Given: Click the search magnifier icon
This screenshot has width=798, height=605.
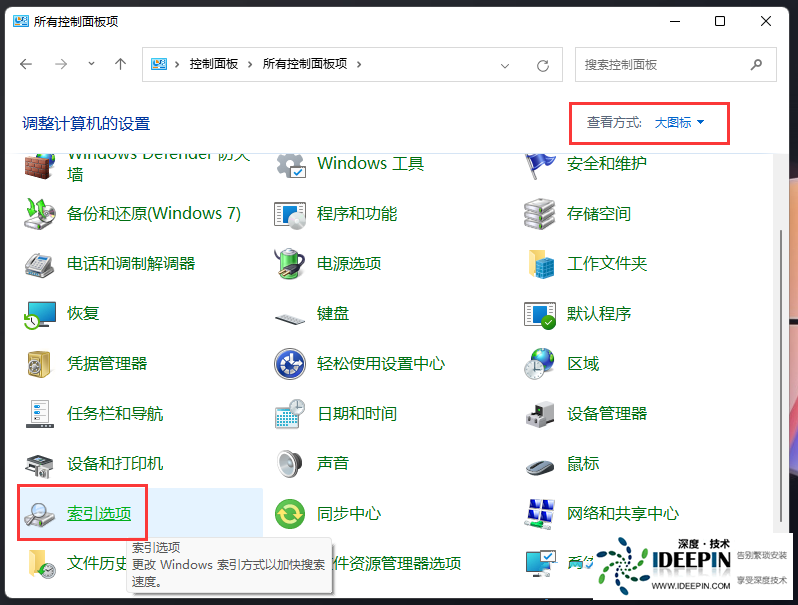Looking at the screenshot, I should (756, 65).
